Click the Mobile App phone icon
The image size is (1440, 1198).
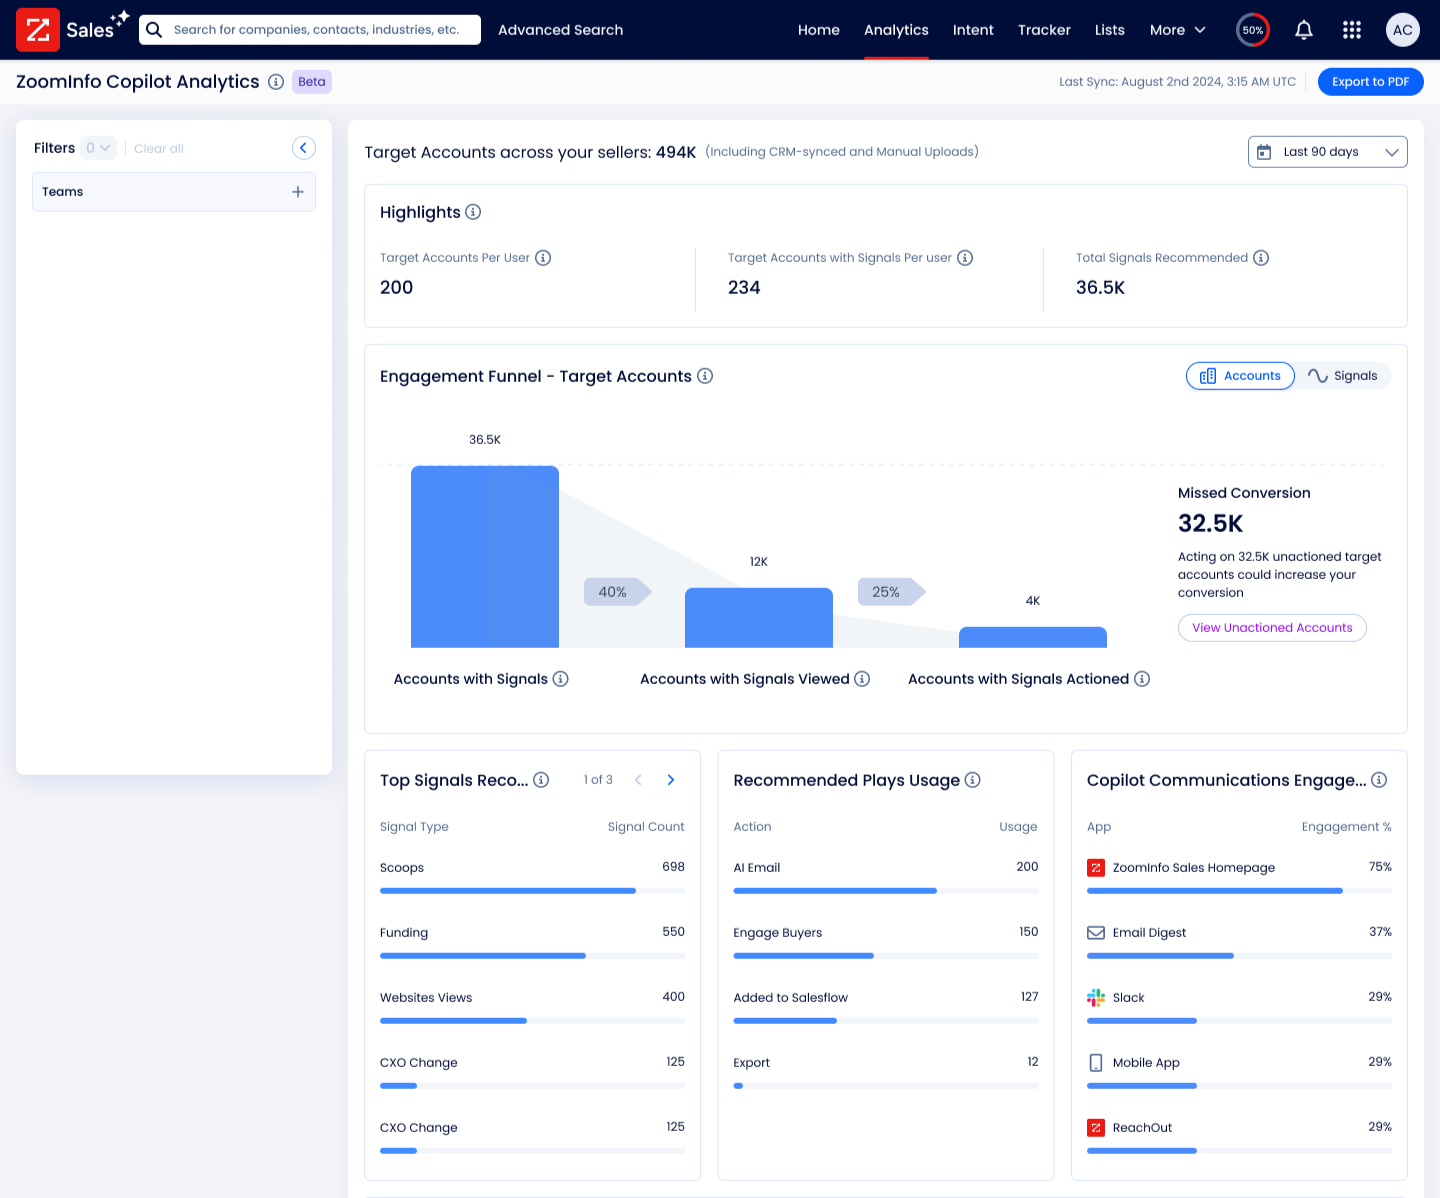tap(1096, 1063)
